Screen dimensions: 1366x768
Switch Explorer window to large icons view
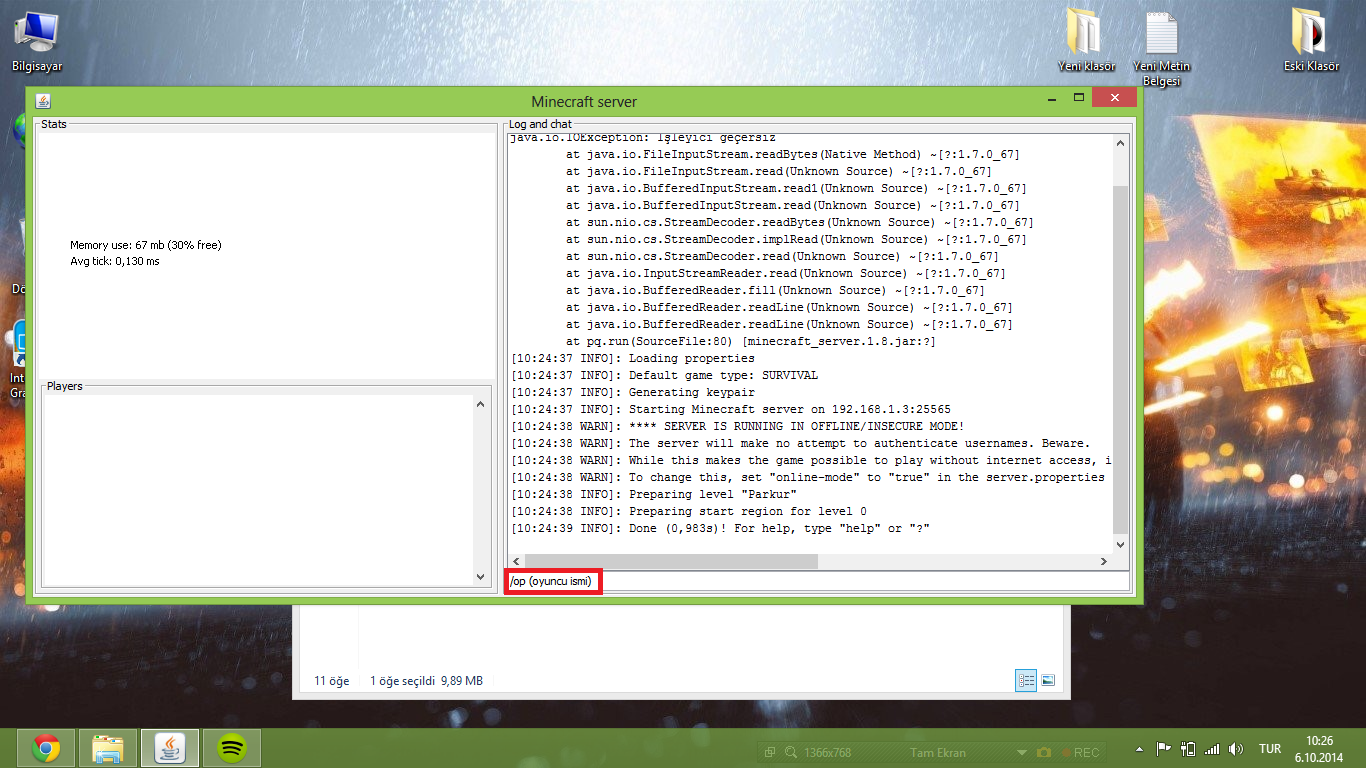[1048, 680]
